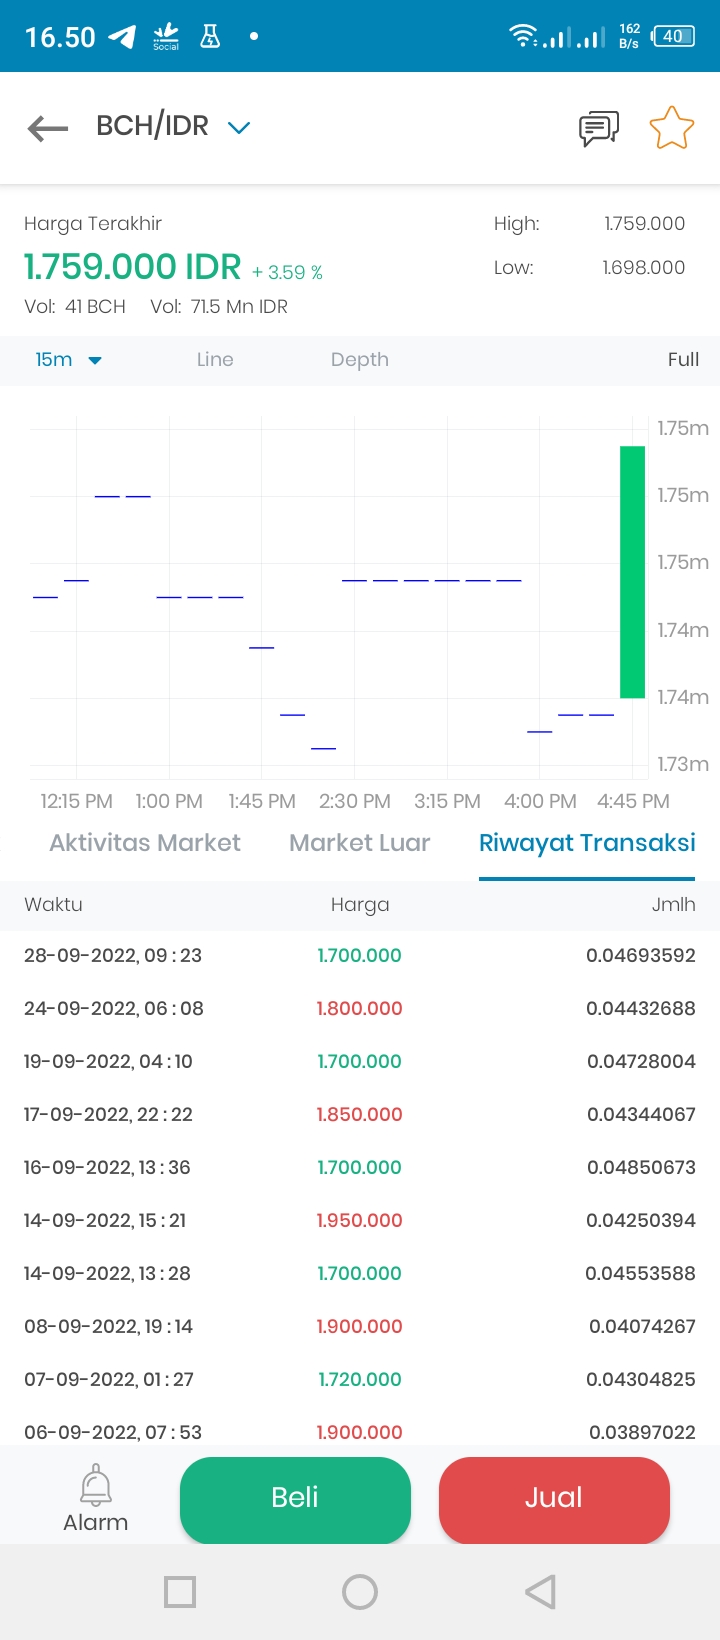Tap the green Beli button
The height and width of the screenshot is (1640, 720).
(295, 1498)
